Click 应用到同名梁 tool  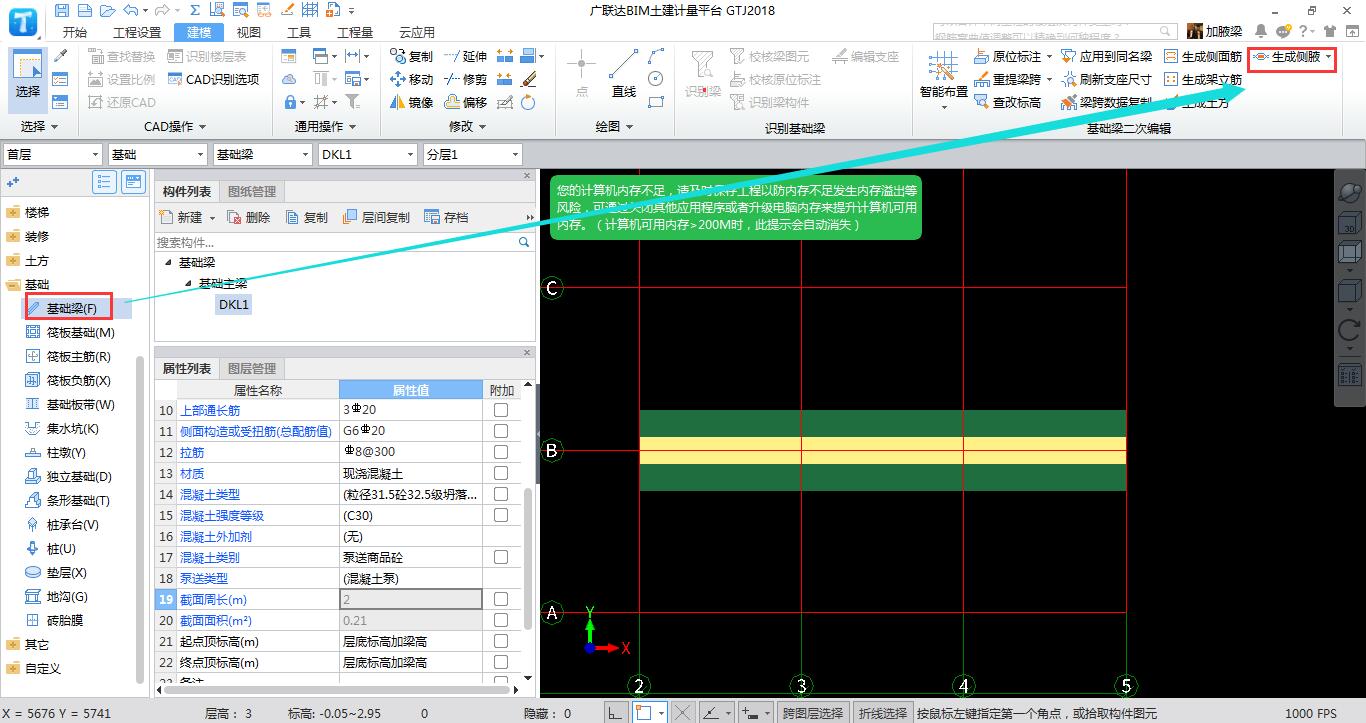tap(1107, 56)
